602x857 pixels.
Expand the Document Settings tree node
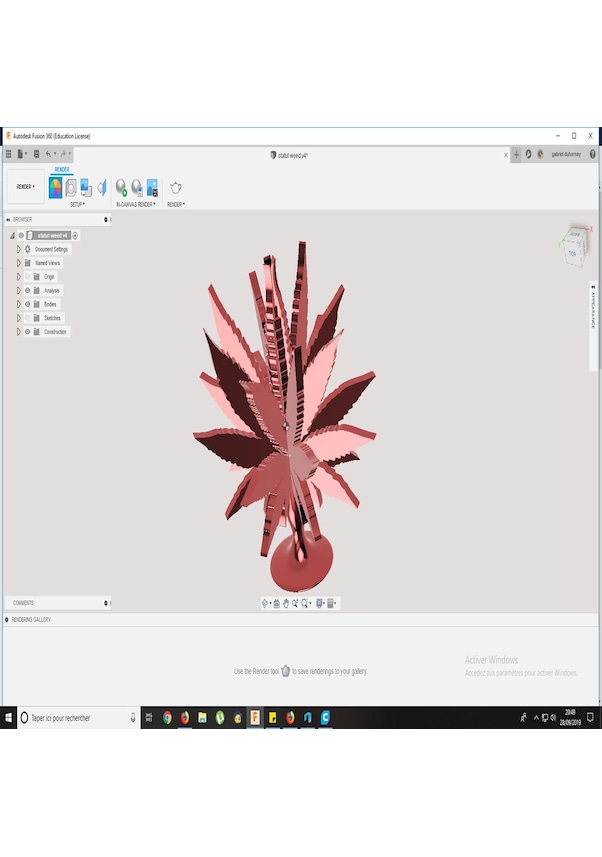tap(18, 249)
